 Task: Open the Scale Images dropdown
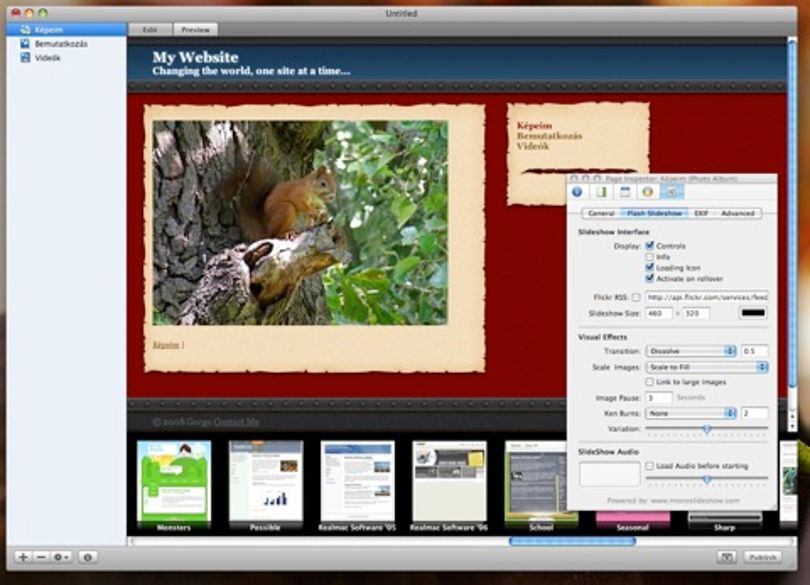(707, 367)
